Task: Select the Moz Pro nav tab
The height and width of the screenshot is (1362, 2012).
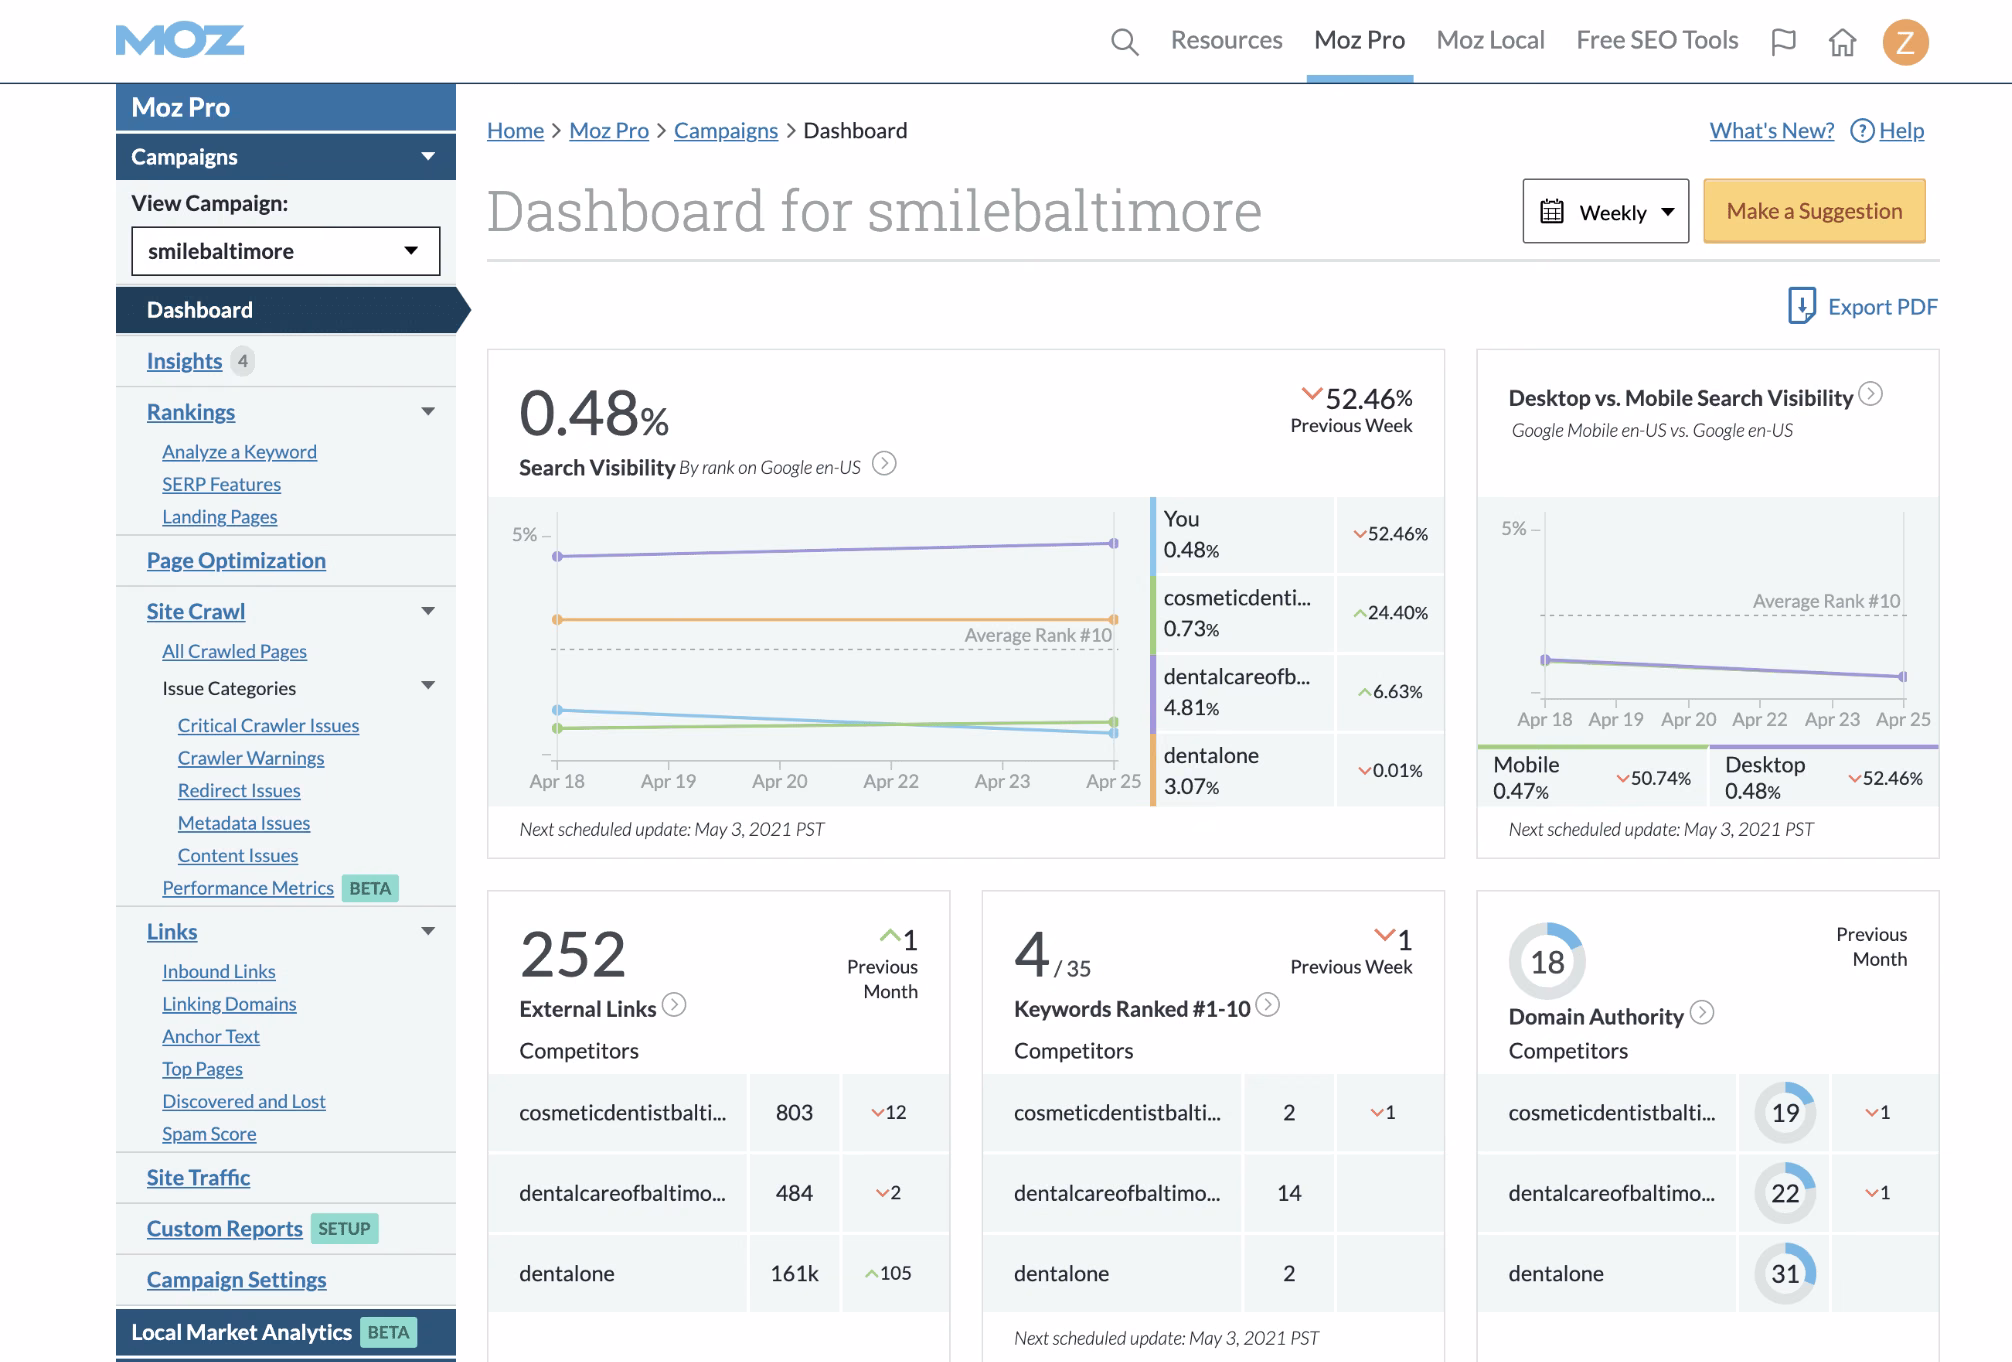Action: point(1359,40)
